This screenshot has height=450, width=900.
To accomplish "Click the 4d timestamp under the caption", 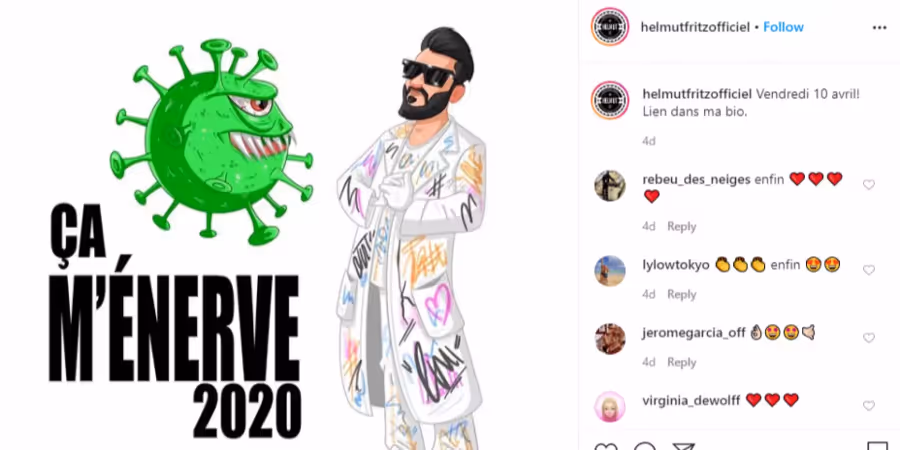I will tap(649, 141).
